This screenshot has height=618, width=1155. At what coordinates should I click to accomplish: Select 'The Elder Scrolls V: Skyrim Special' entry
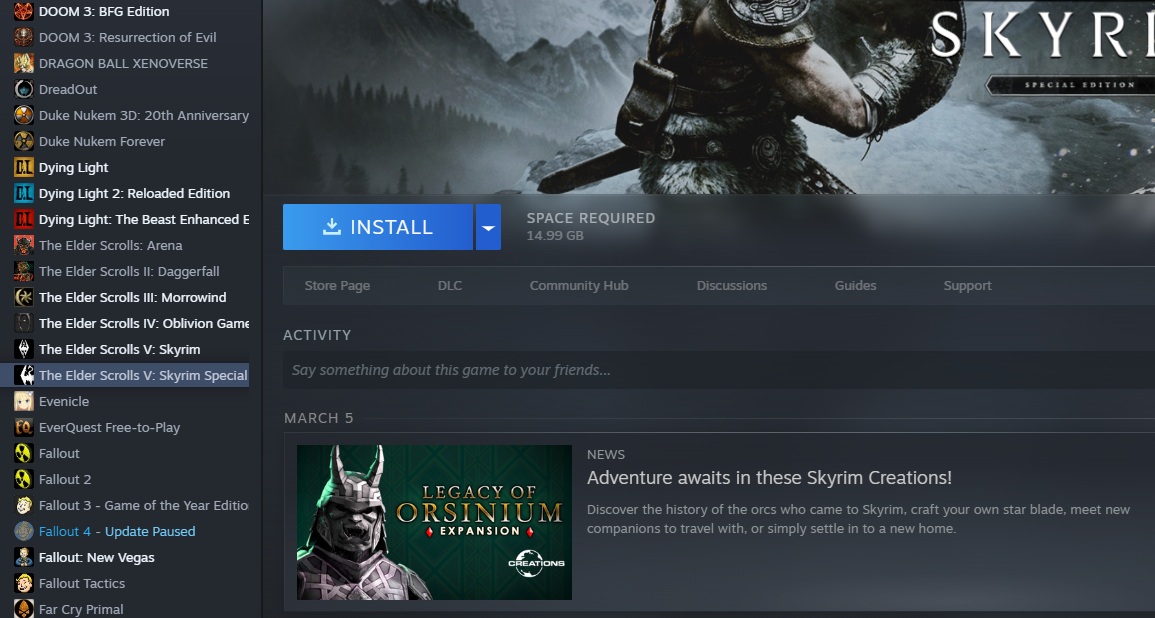[x=143, y=375]
